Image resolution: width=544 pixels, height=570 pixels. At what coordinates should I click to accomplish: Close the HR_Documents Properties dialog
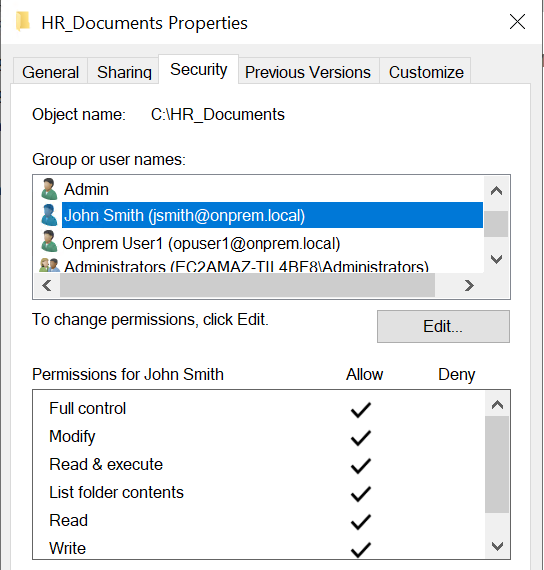(517, 22)
